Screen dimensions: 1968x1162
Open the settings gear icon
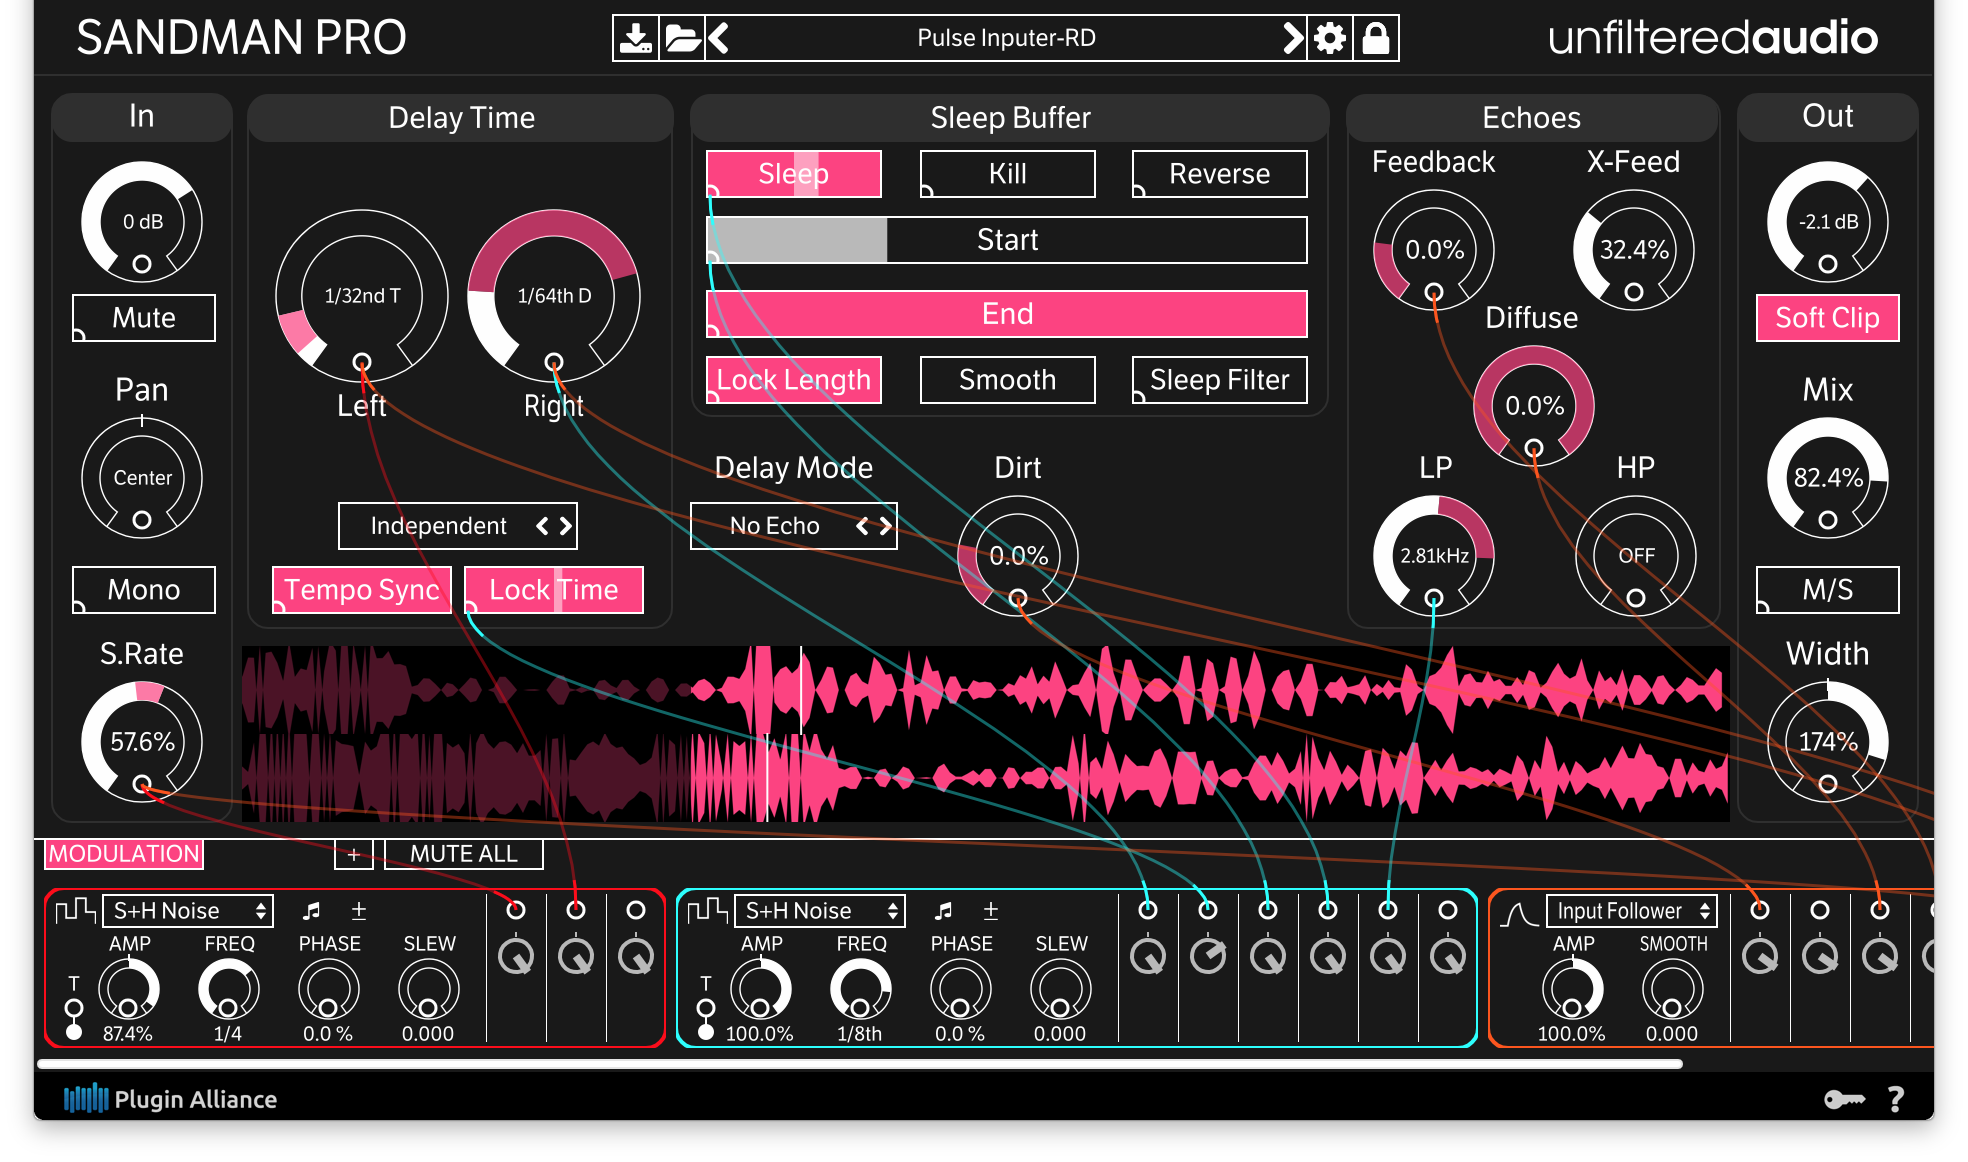pos(1330,39)
